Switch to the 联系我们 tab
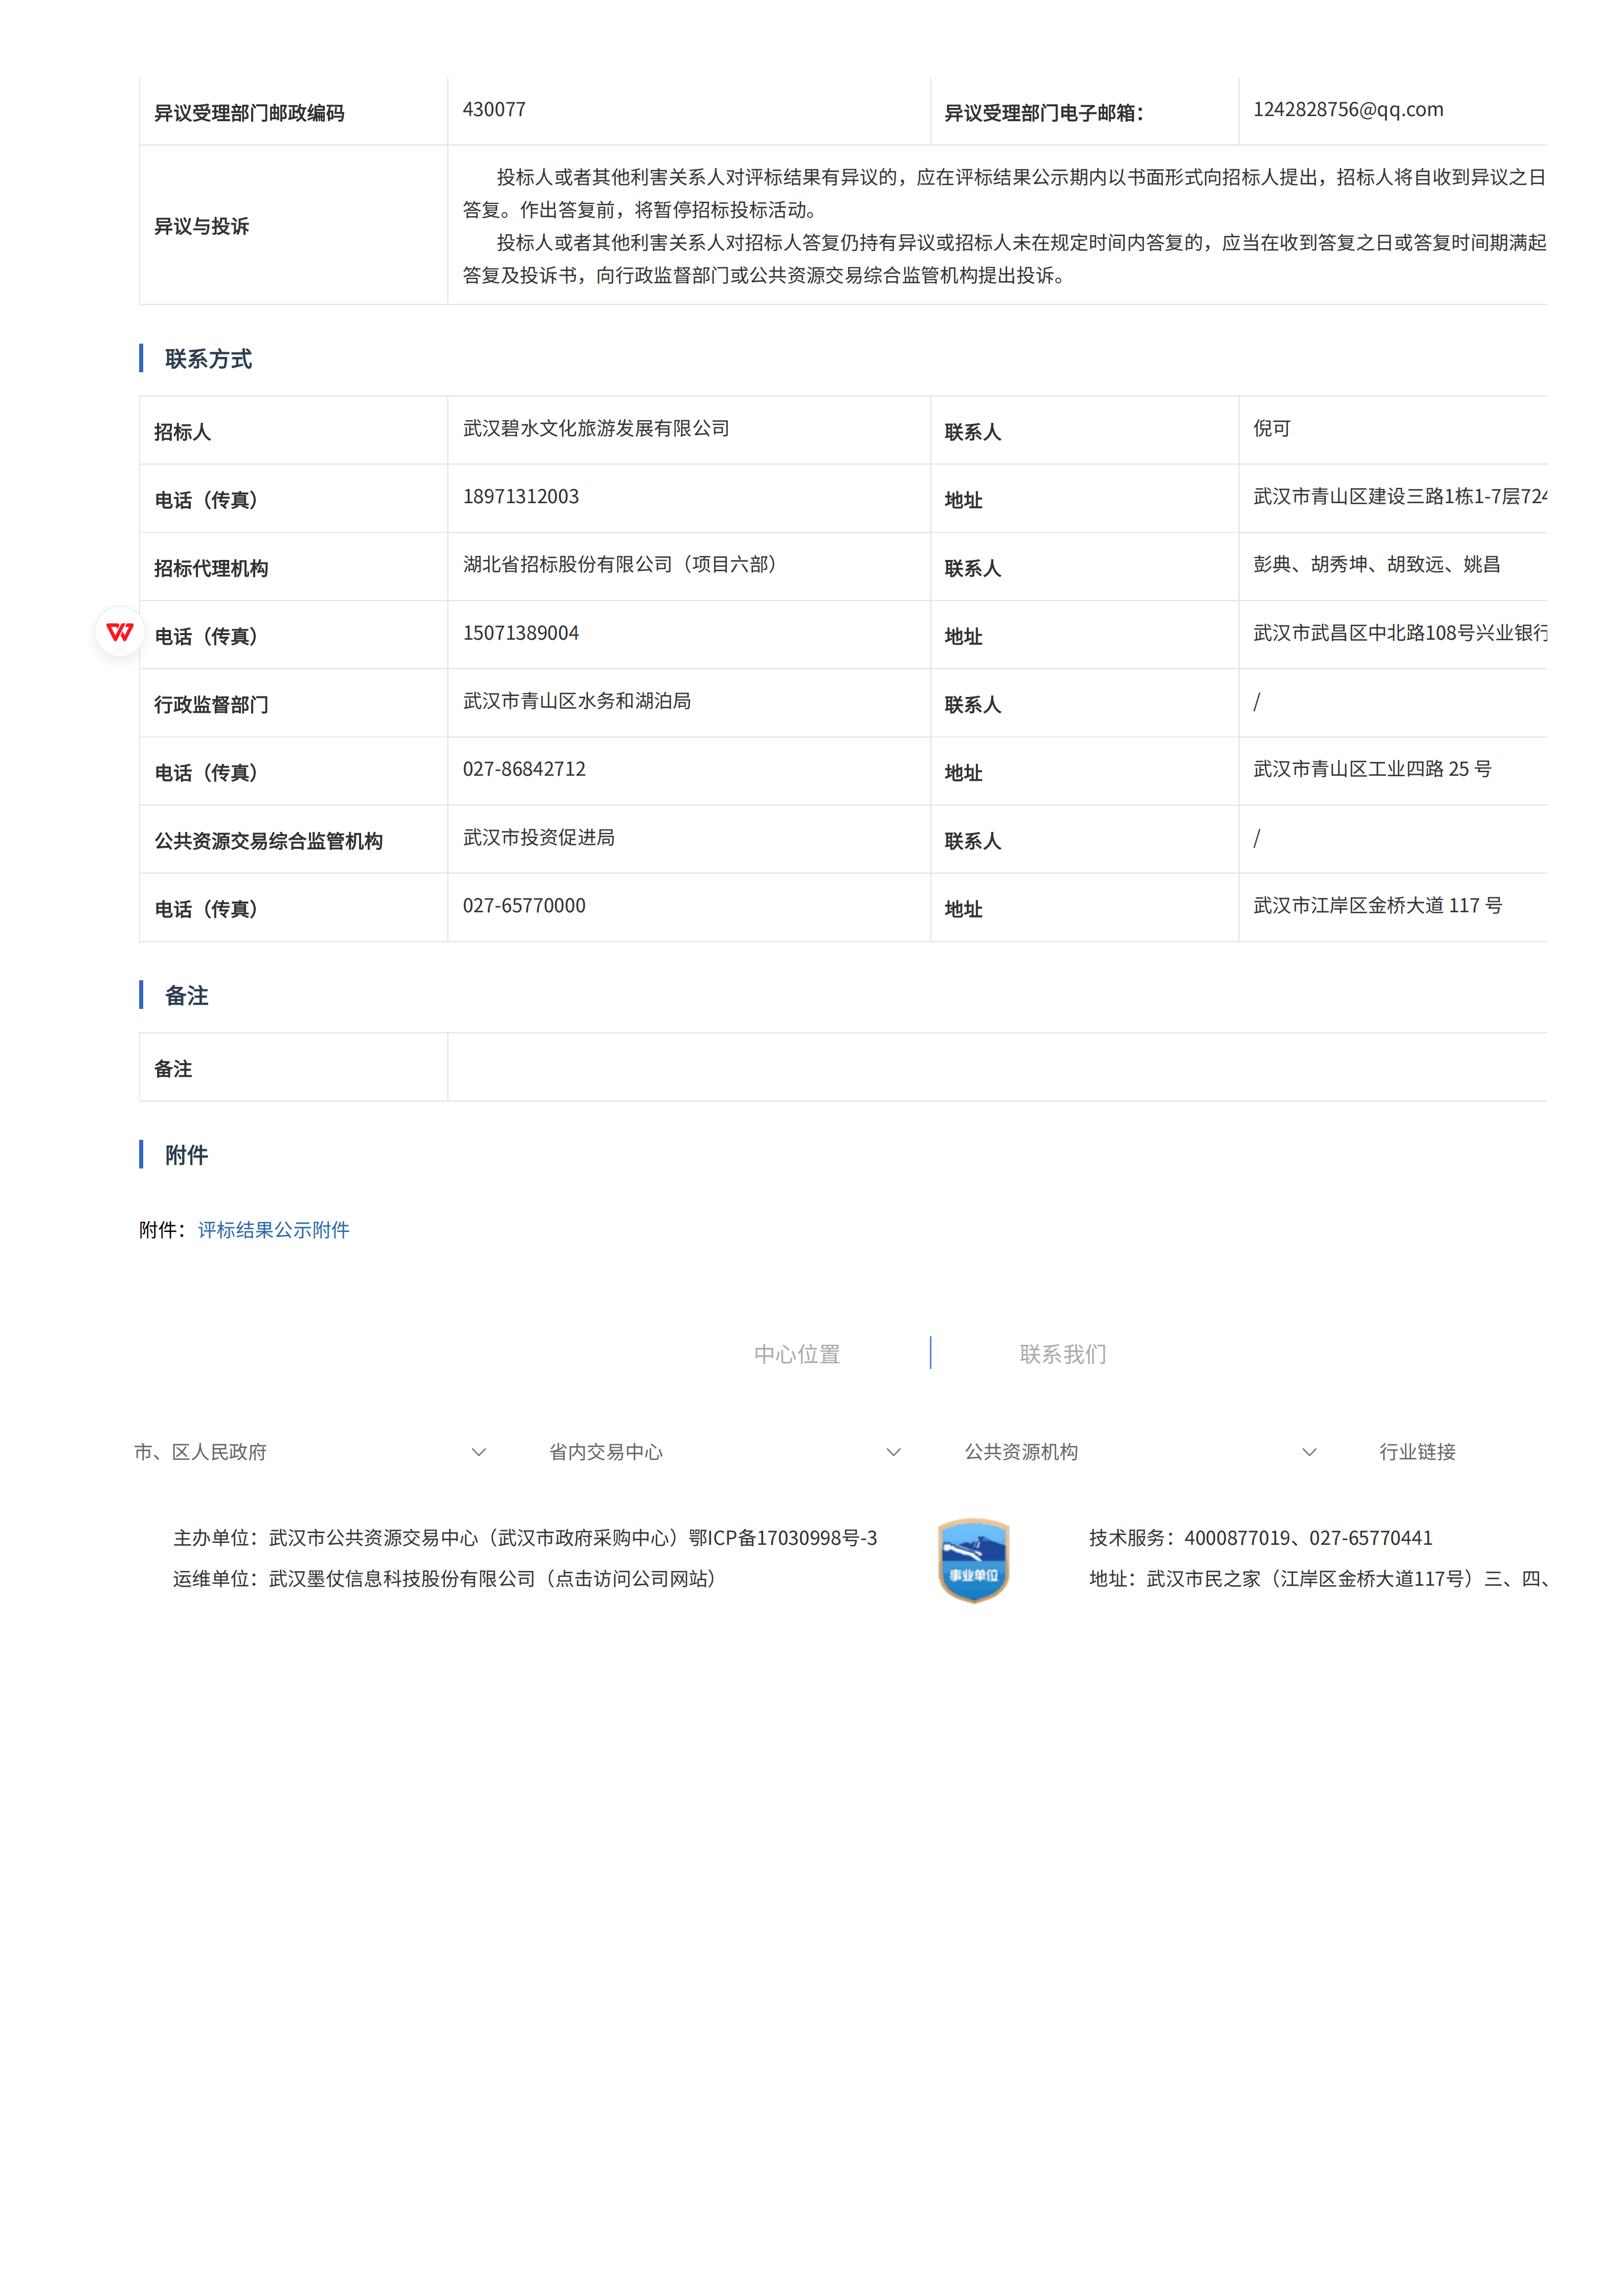 point(1062,1354)
